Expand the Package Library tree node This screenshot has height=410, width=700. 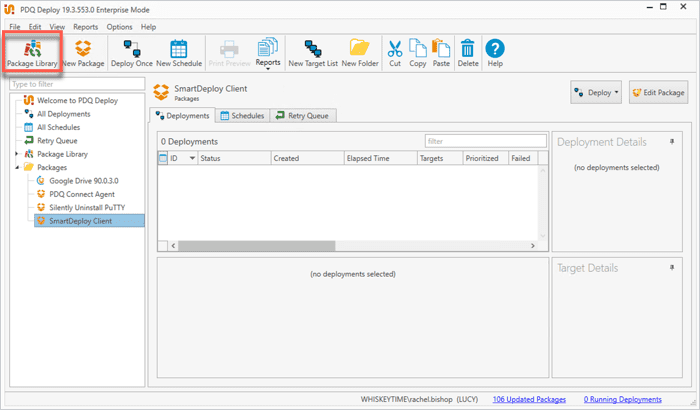point(17,154)
